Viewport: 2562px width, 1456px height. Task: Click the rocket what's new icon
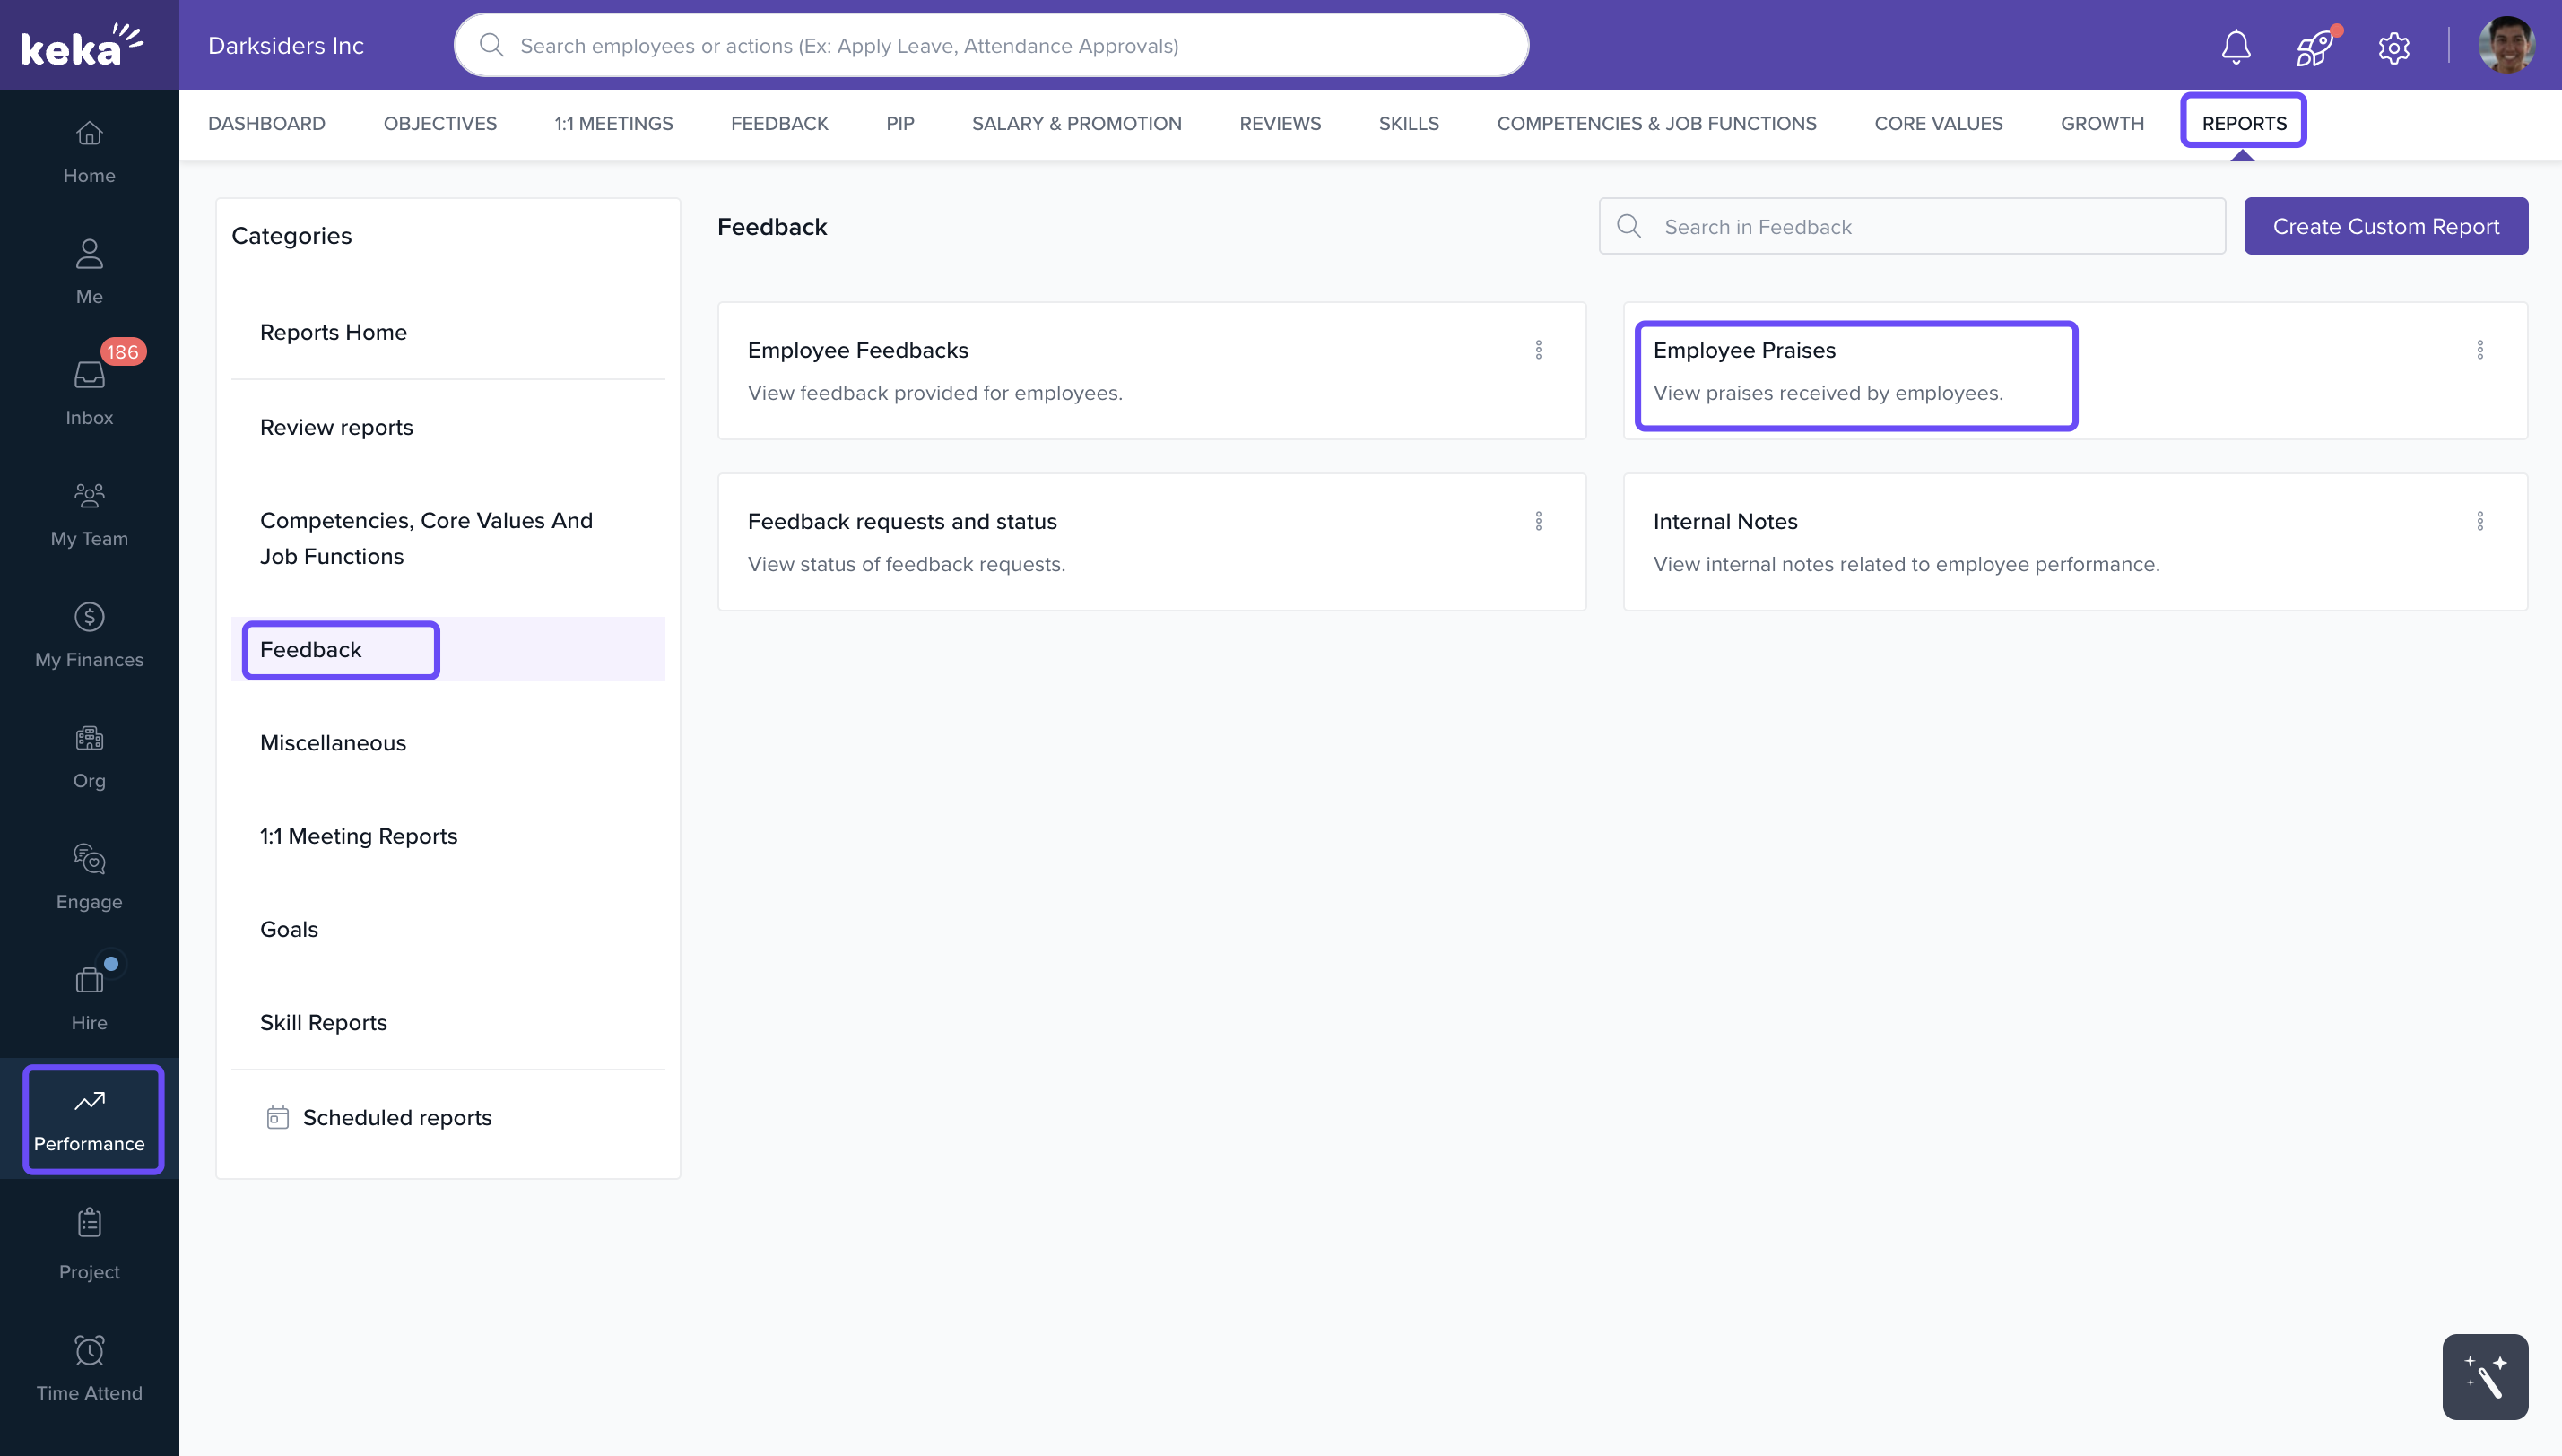coord(2314,46)
